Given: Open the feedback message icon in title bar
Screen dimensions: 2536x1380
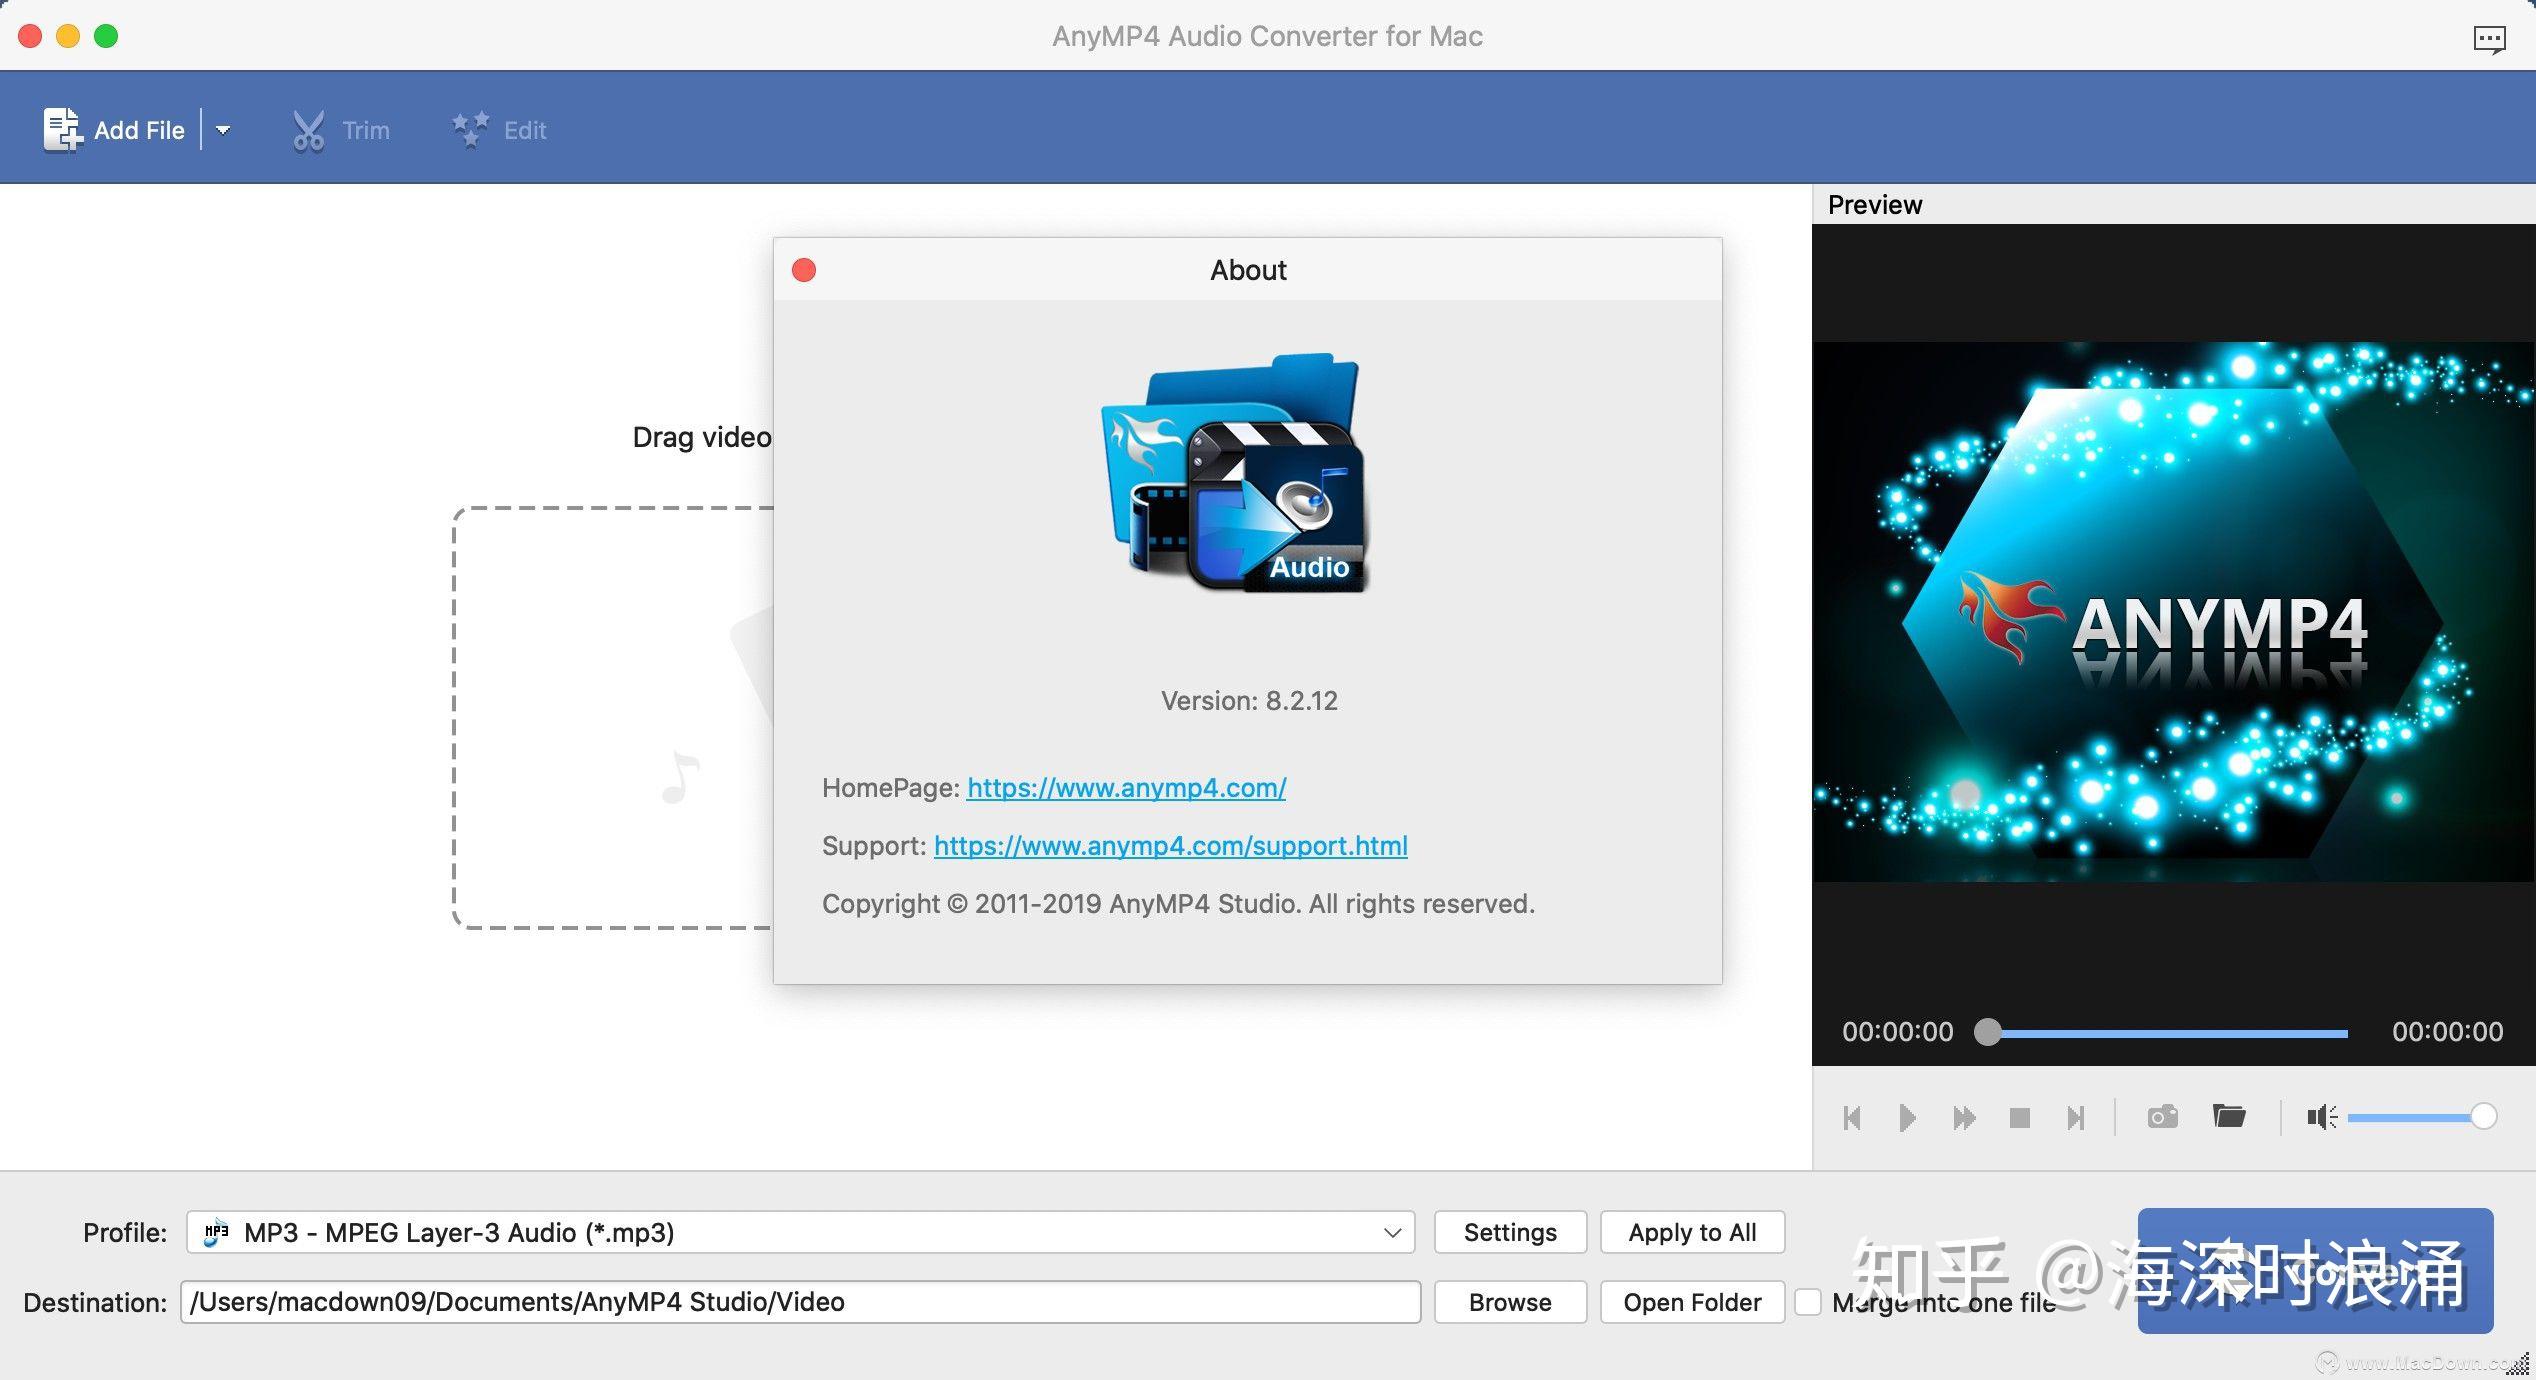Looking at the screenshot, I should tap(2488, 39).
